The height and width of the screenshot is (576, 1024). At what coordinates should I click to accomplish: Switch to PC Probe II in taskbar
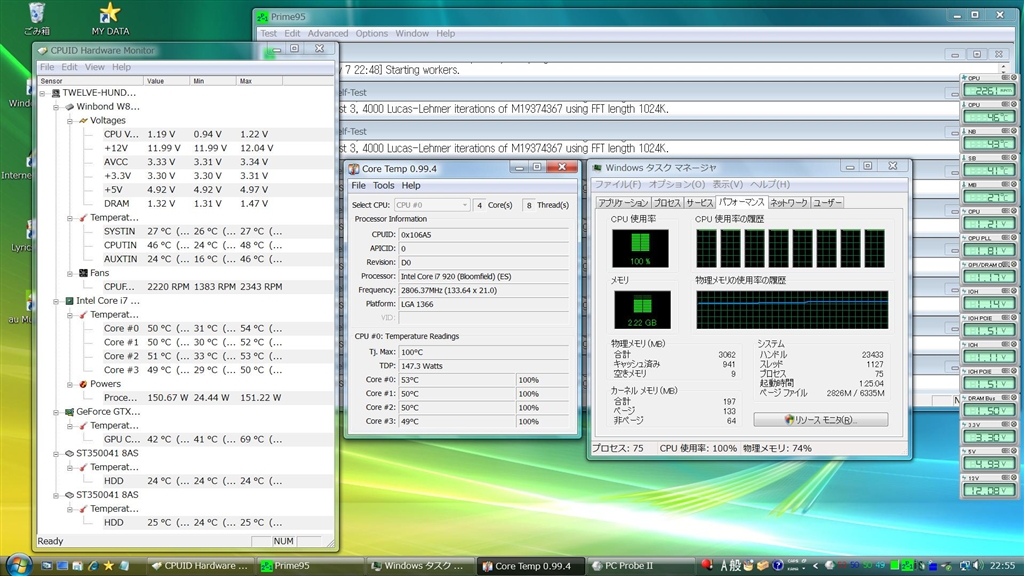pyautogui.click(x=630, y=566)
